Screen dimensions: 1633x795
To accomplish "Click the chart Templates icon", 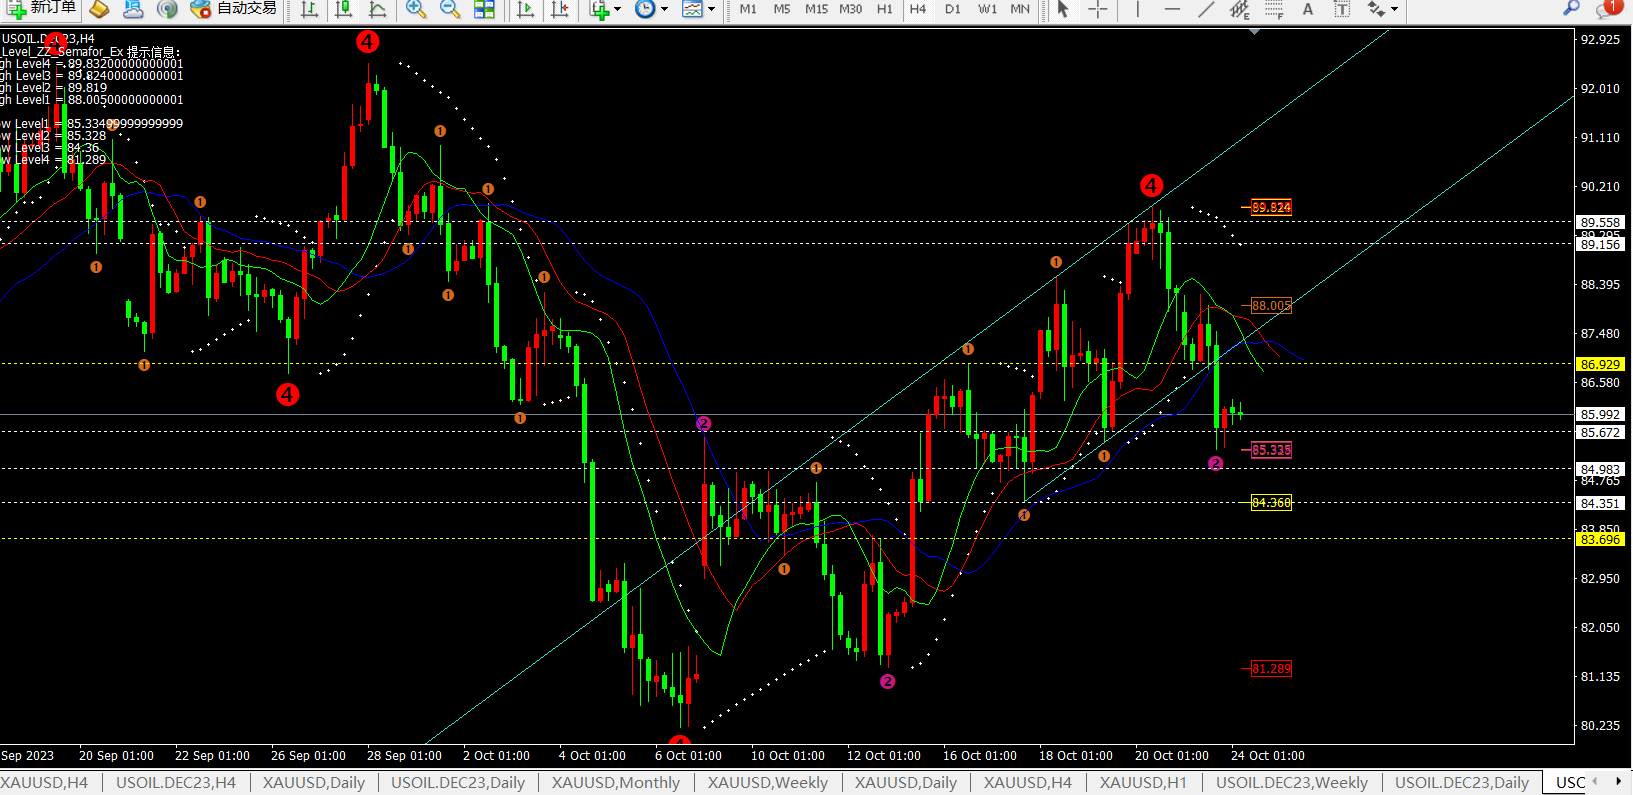I will point(692,9).
